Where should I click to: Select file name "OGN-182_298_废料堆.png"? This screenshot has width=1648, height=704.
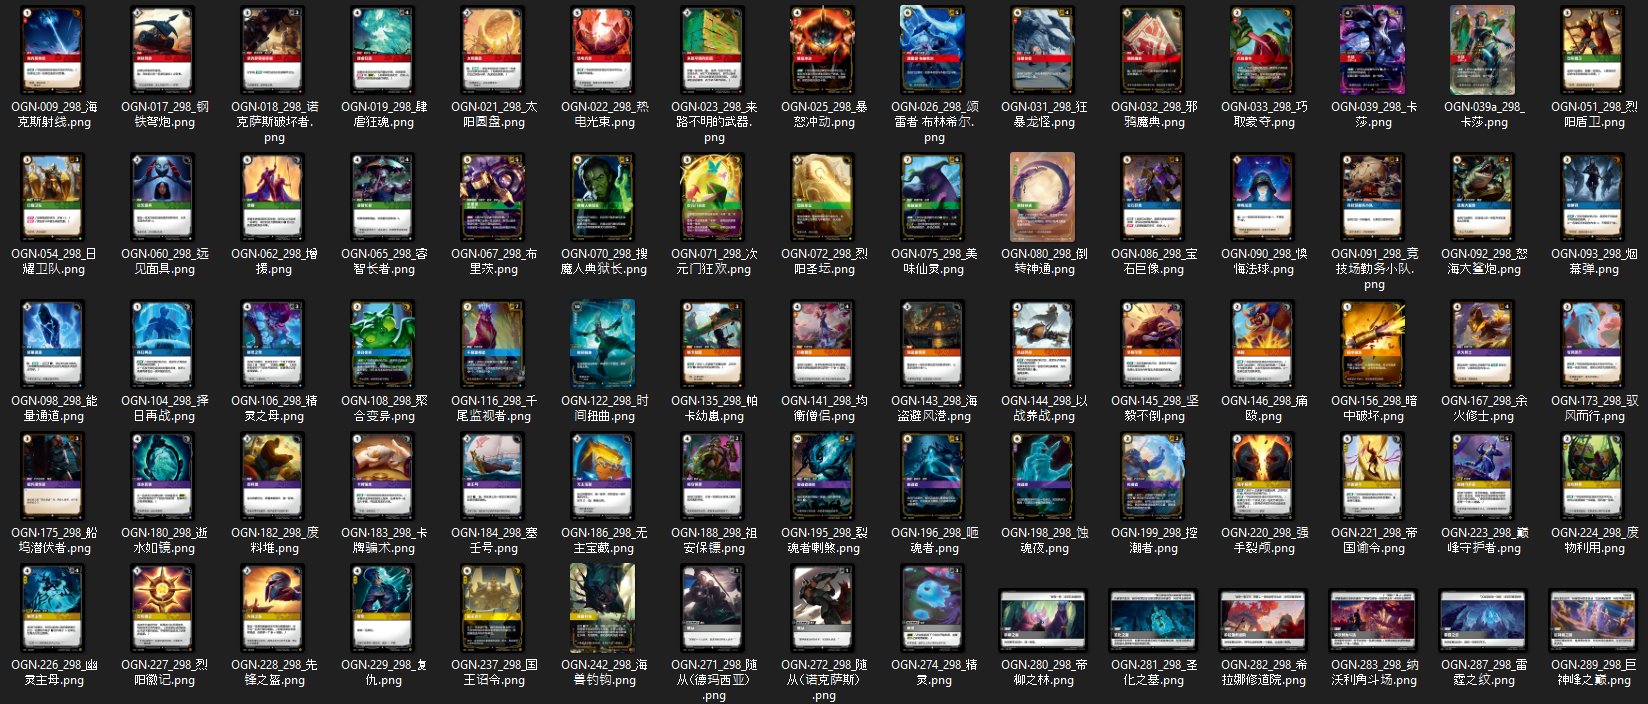click(x=274, y=540)
